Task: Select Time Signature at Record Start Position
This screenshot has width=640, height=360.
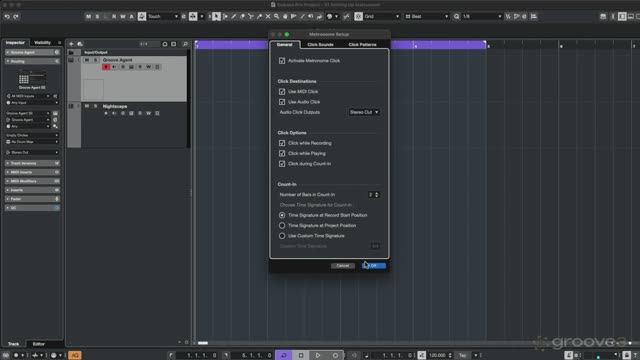Action: pos(282,215)
